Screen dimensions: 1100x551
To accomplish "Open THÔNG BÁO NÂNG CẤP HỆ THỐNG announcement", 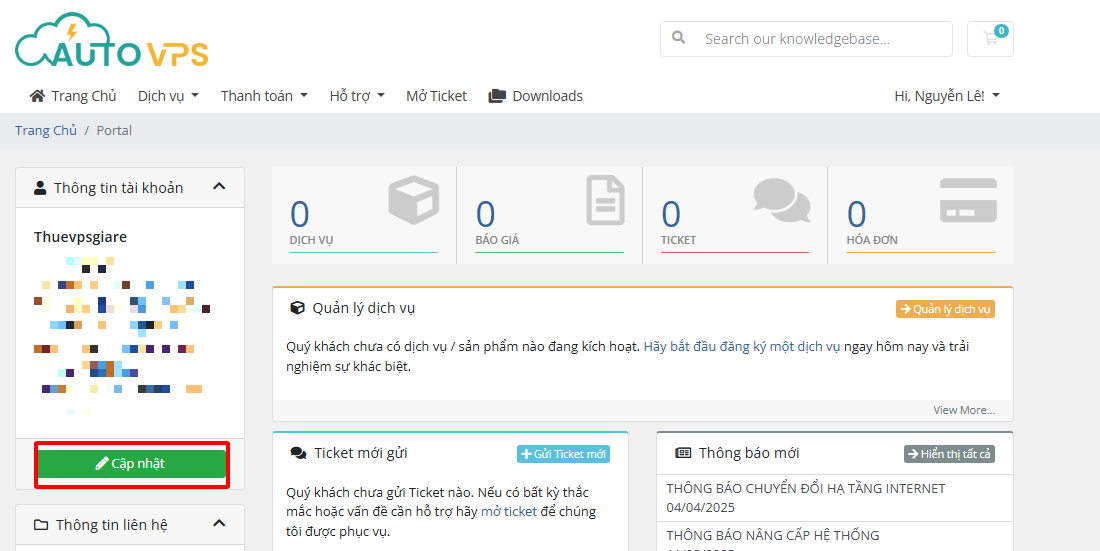I will pyautogui.click(x=773, y=536).
